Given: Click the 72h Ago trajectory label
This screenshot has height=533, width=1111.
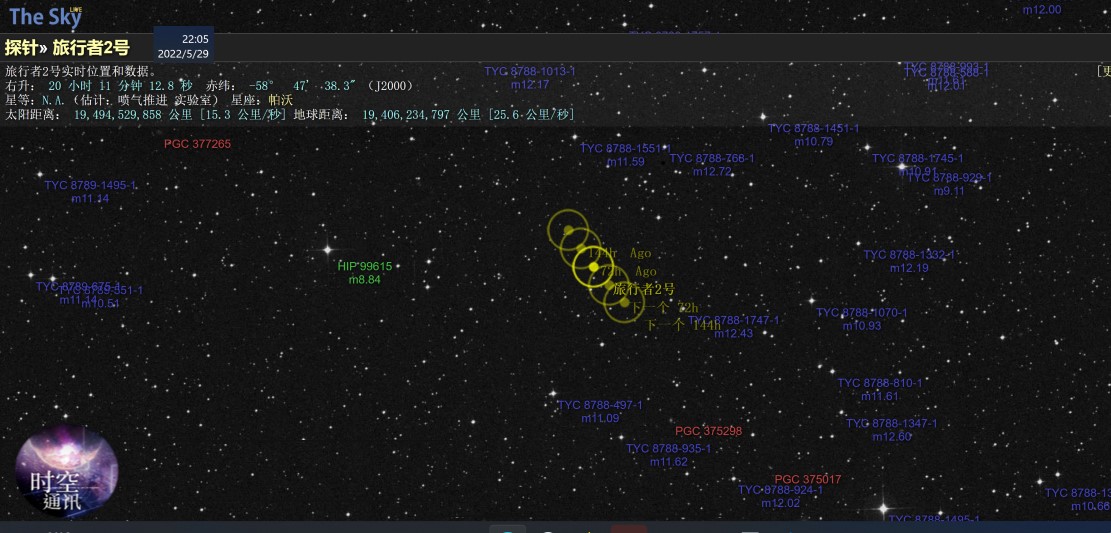Looking at the screenshot, I should [x=628, y=271].
